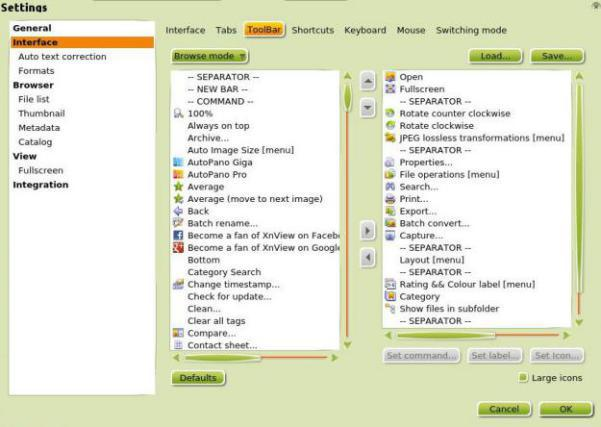The width and height of the screenshot is (601, 427).
Task: Add command with right arrow button
Action: [368, 231]
